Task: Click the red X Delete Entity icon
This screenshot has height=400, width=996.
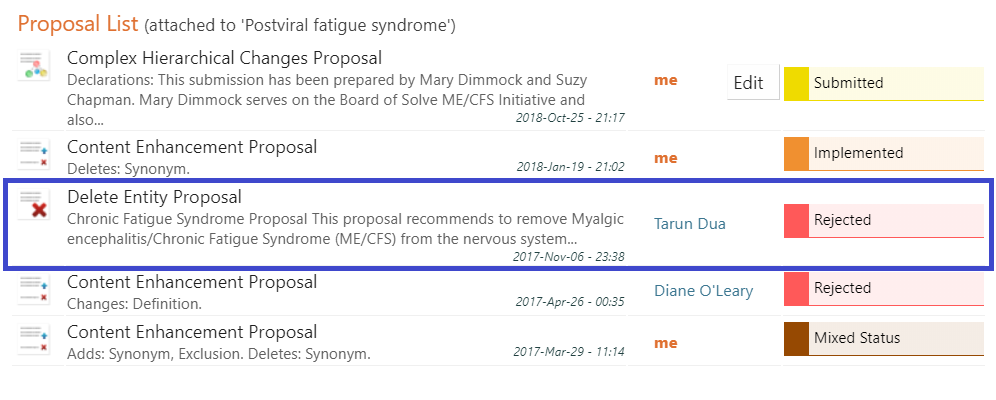Action: coord(34,205)
